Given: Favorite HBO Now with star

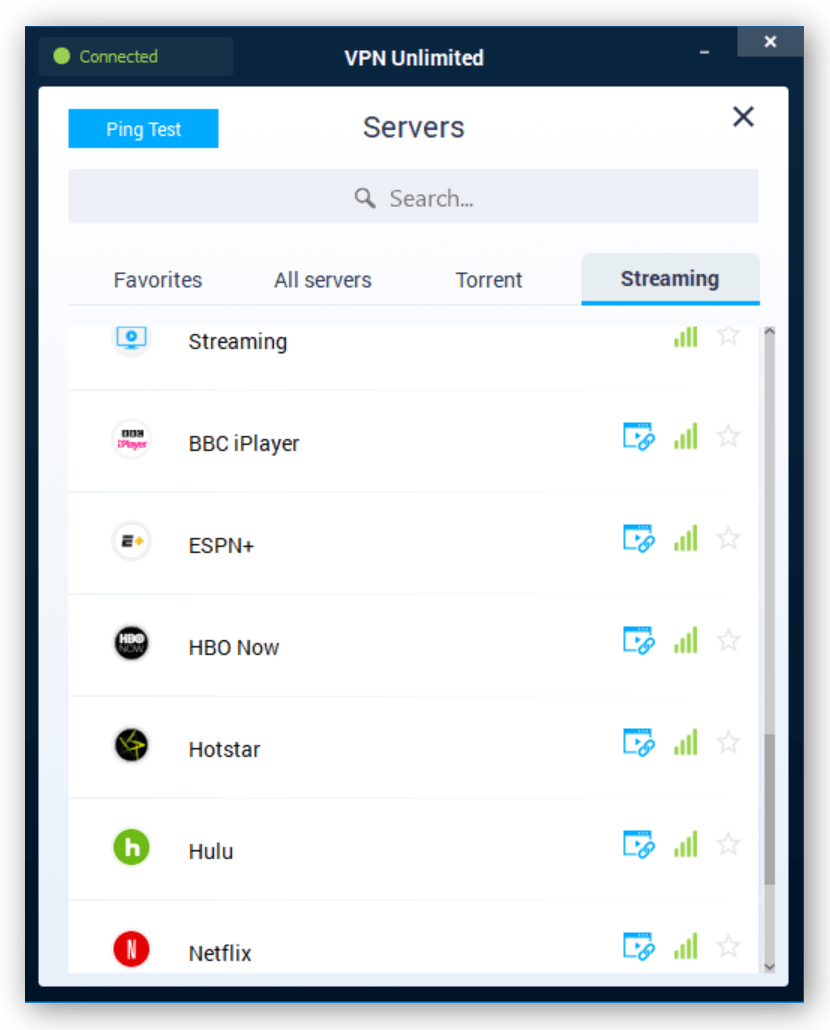Looking at the screenshot, I should [728, 640].
